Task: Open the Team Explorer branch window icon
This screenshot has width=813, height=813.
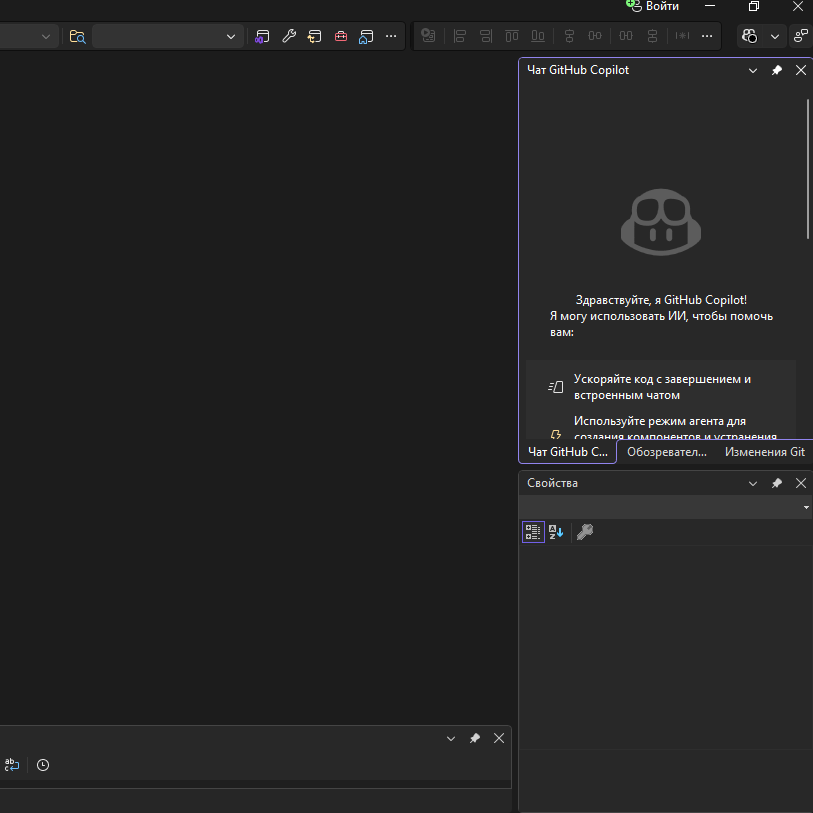Action: 314,36
